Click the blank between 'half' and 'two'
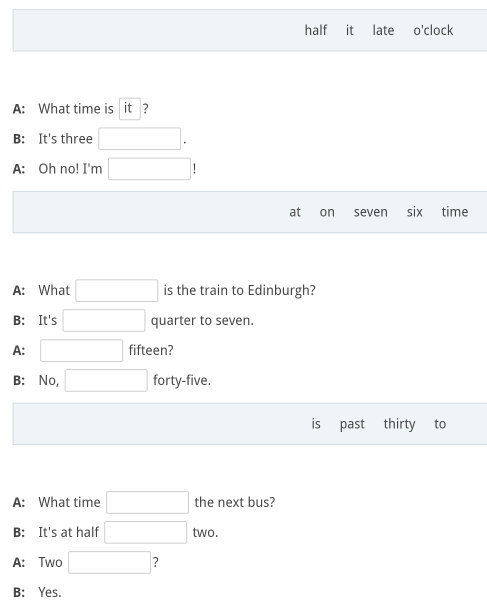The image size is (487, 614). point(146,532)
